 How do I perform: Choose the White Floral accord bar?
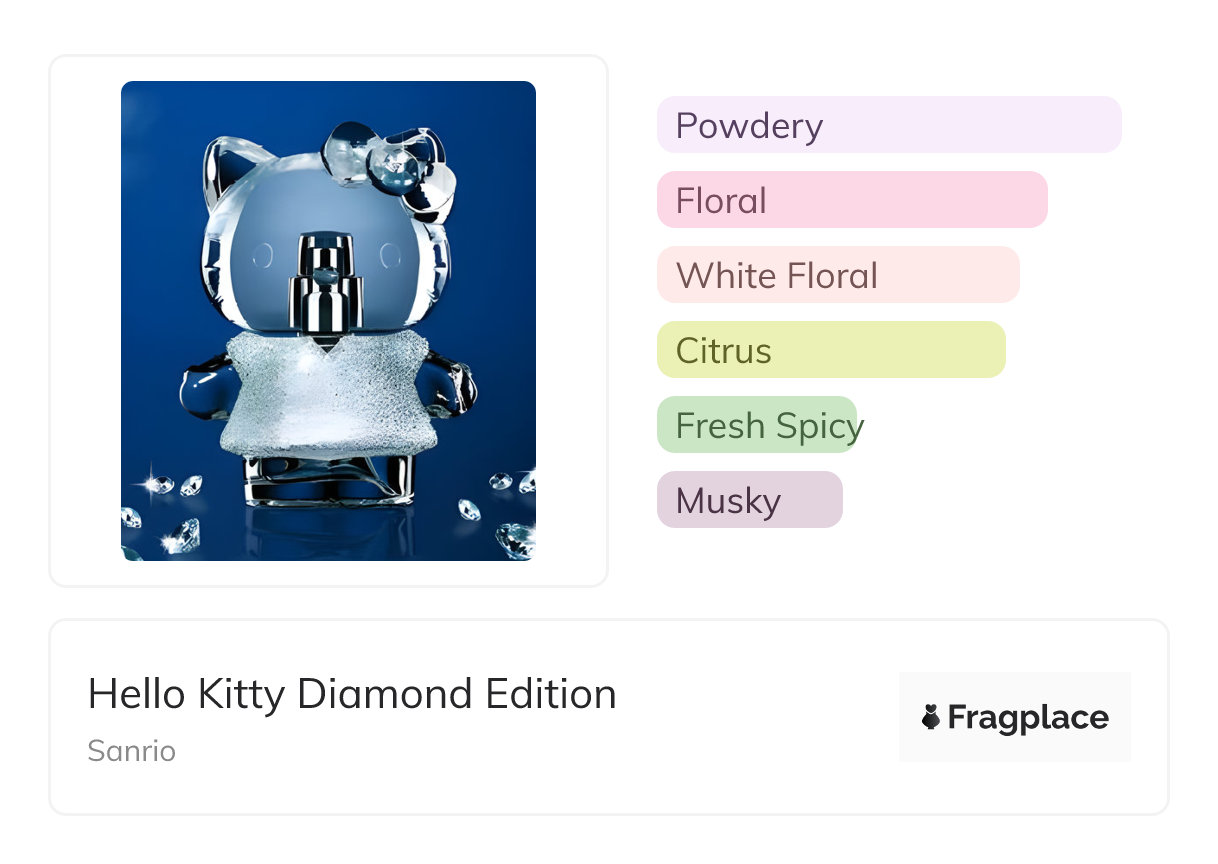[837, 275]
